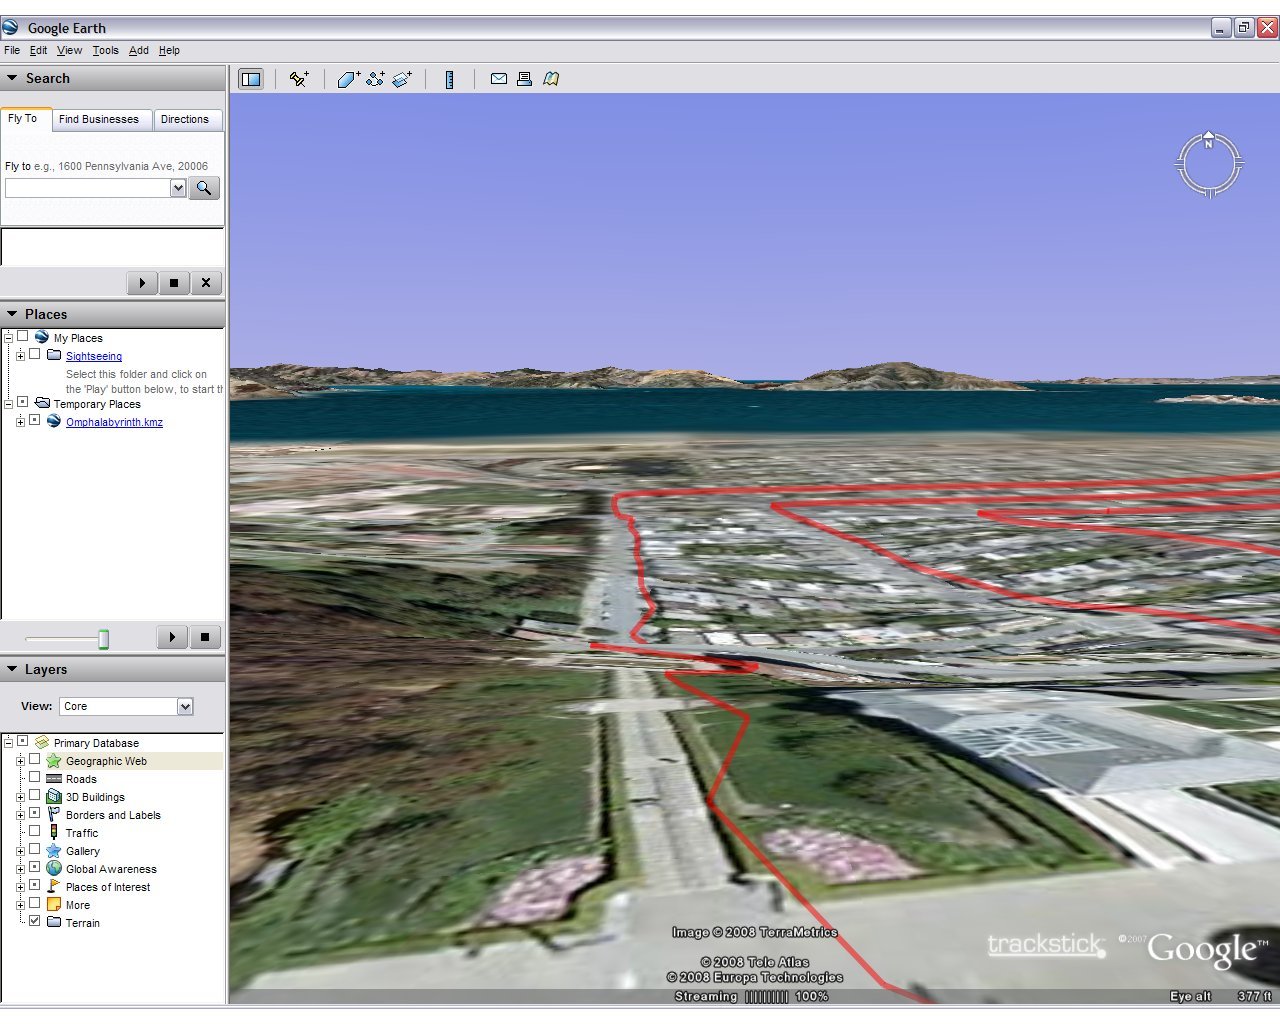Image resolution: width=1280 pixels, height=1024 pixels.
Task: Stop the search results tour
Action: pos(174,283)
